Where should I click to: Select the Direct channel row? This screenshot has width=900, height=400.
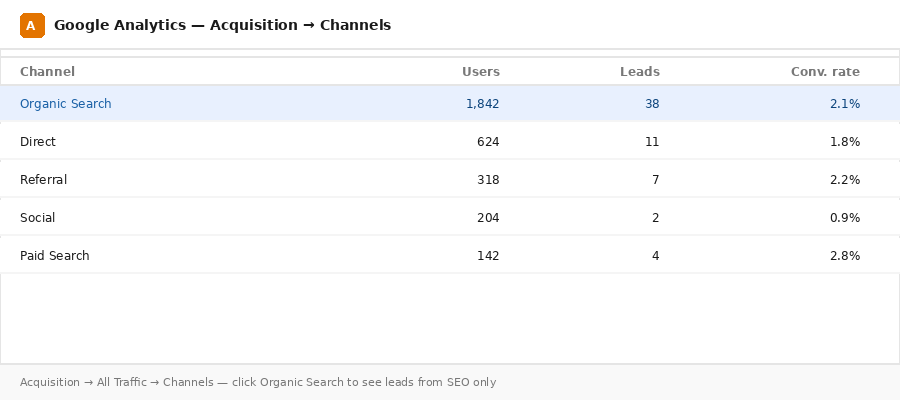pos(450,142)
